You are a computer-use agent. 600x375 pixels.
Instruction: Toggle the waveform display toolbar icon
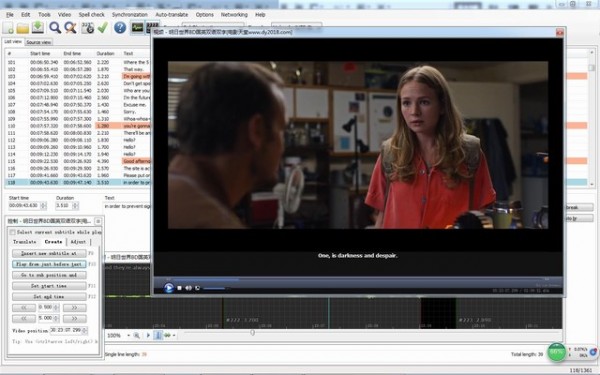pyautogui.click(x=137, y=28)
